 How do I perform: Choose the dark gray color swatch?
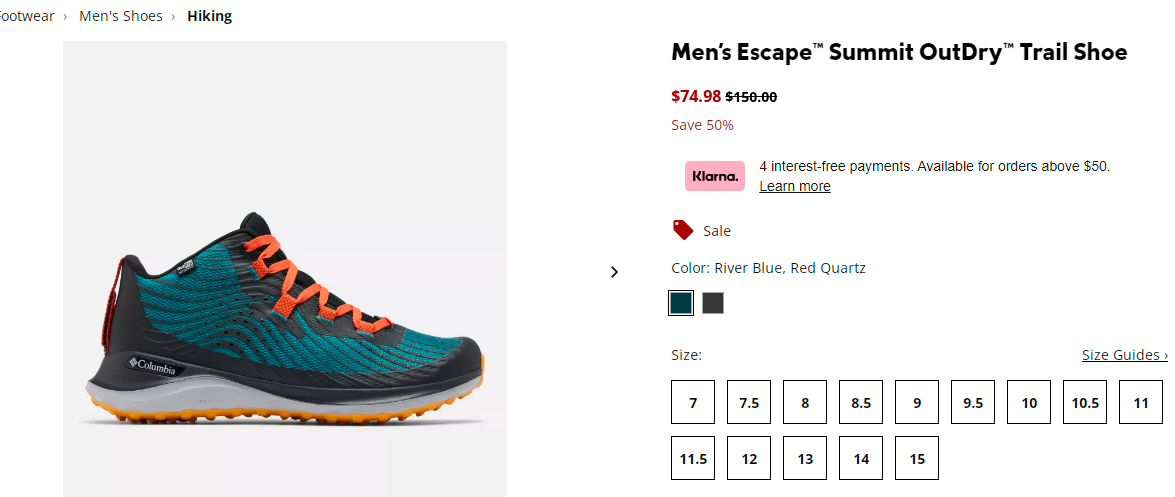pos(713,303)
